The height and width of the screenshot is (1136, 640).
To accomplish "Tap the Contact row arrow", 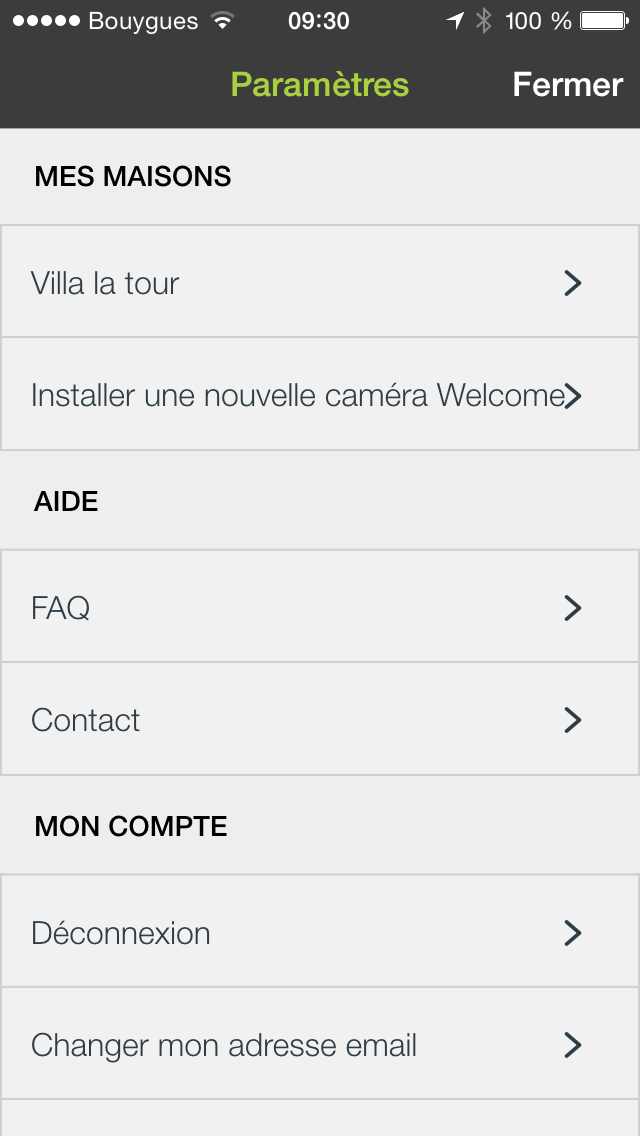I will click(x=572, y=721).
